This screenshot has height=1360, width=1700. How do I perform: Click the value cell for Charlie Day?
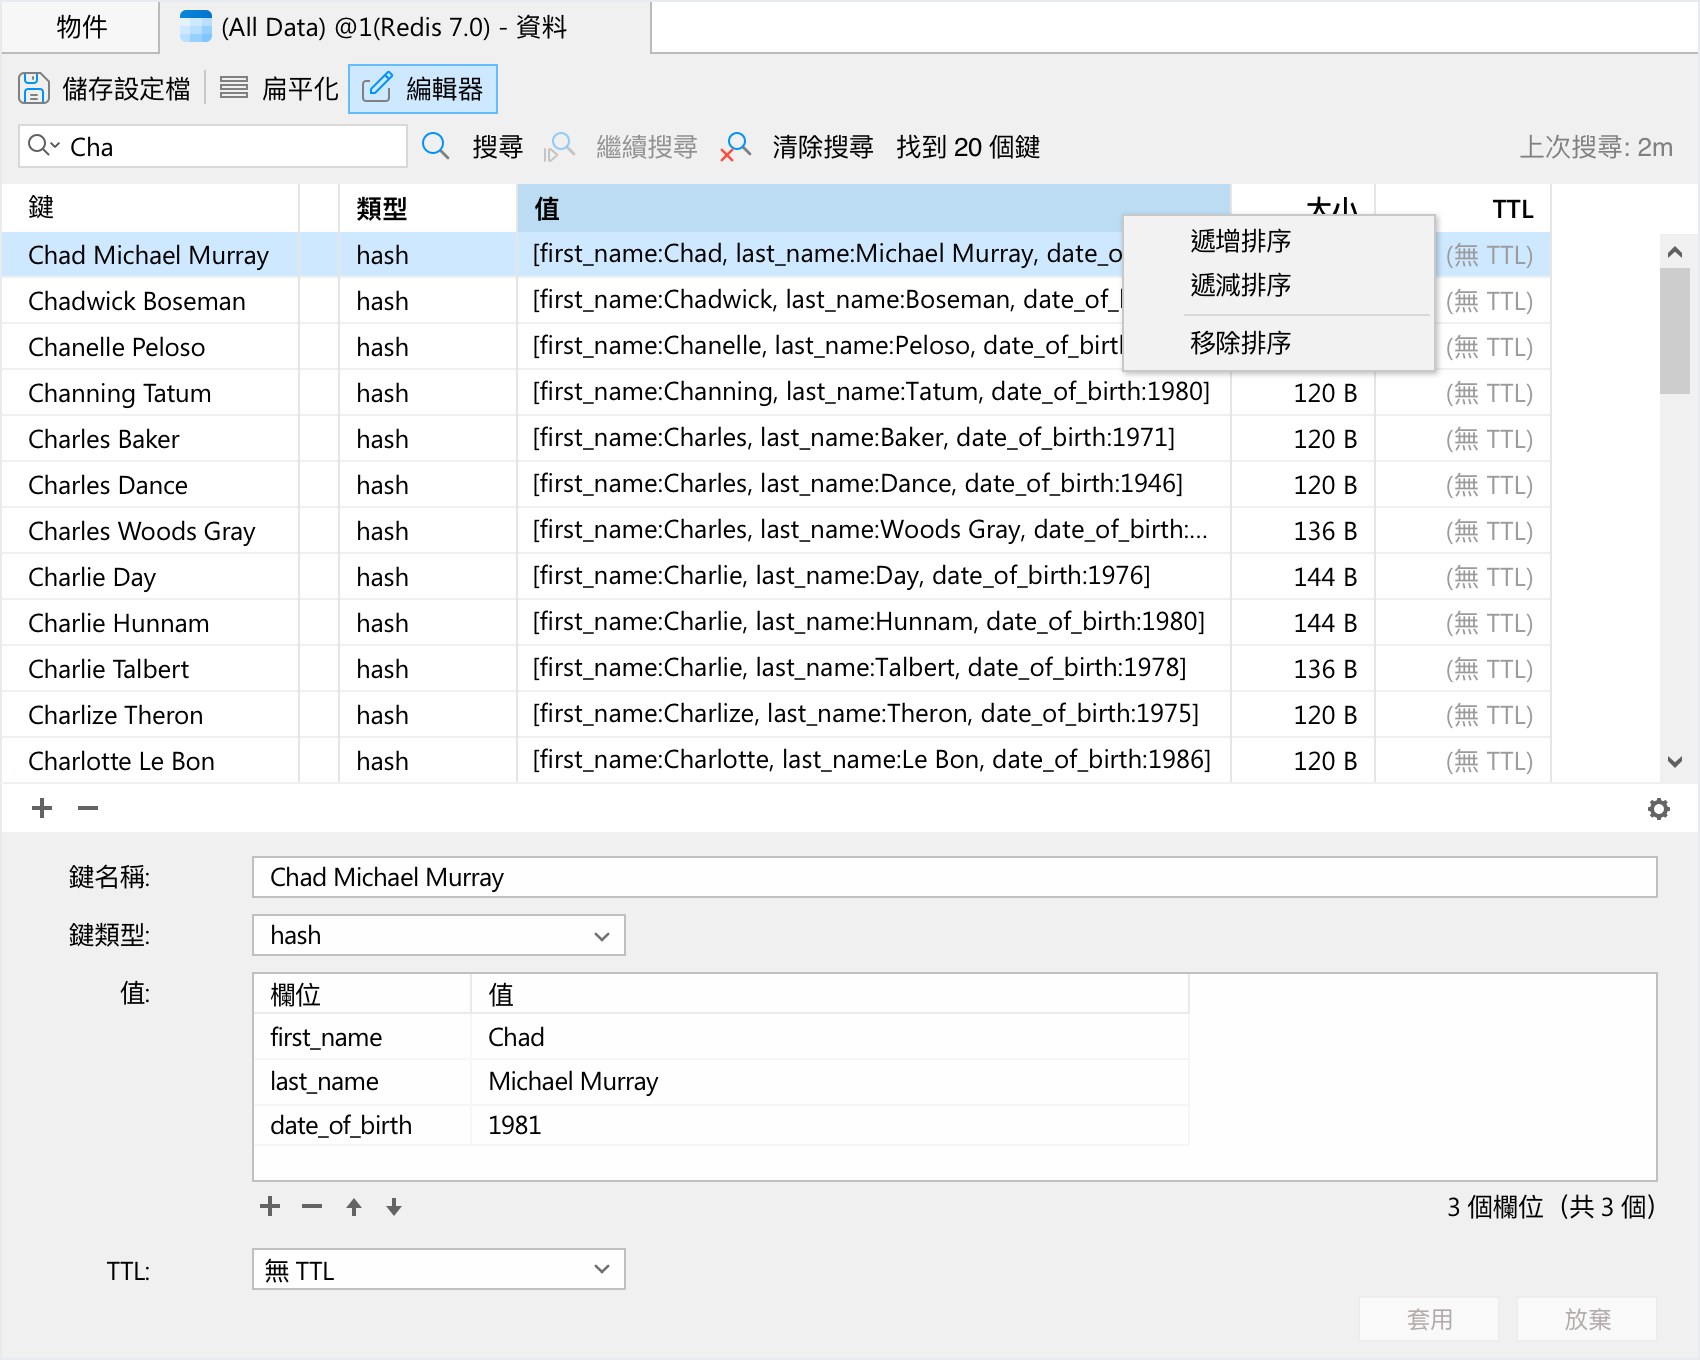[x=873, y=577]
